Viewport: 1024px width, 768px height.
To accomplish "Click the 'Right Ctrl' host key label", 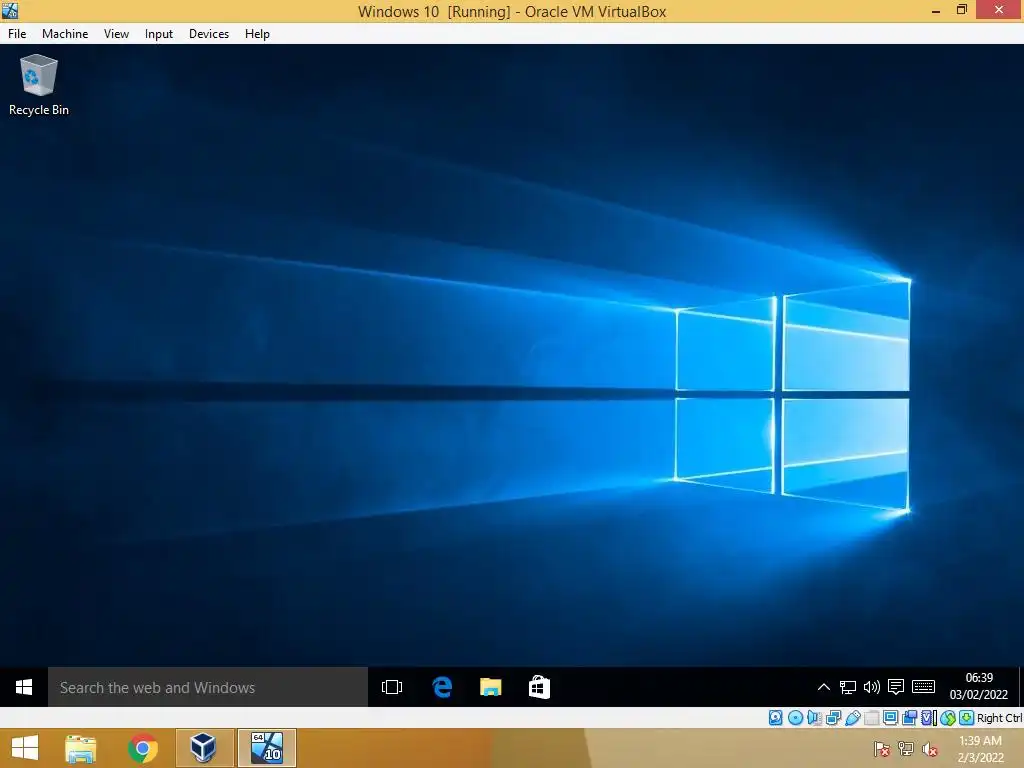I will tap(1000, 718).
